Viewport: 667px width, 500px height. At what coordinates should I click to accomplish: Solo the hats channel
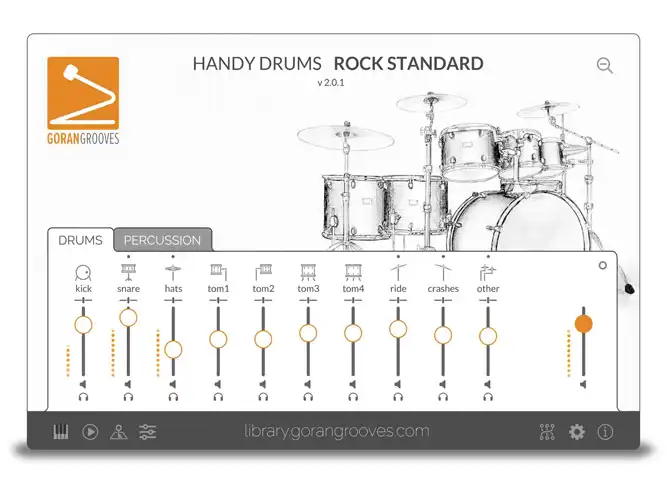pyautogui.click(x=173, y=397)
